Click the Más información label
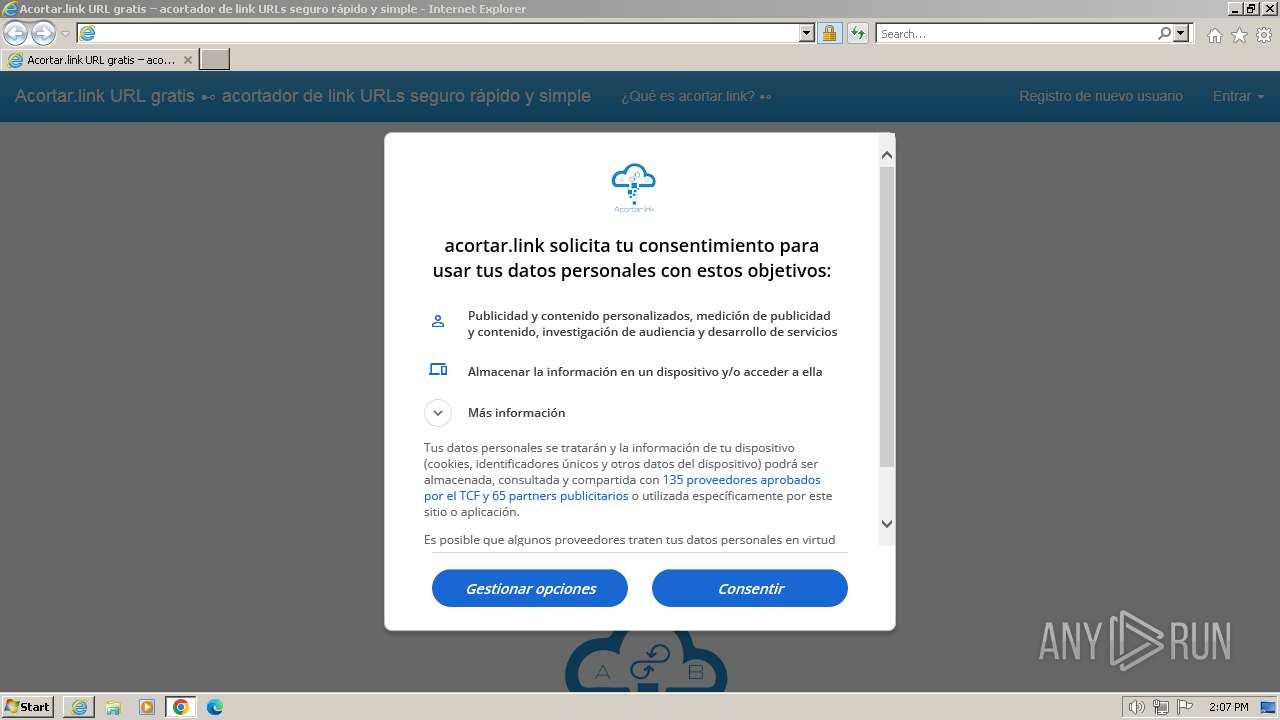Viewport: 1280px width, 720px height. [516, 412]
